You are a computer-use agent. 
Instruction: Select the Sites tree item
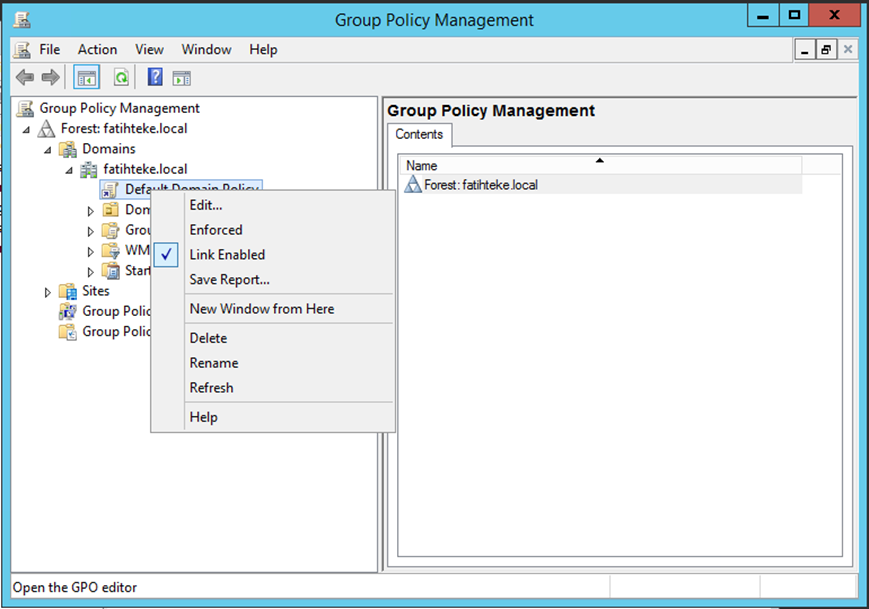coord(96,291)
